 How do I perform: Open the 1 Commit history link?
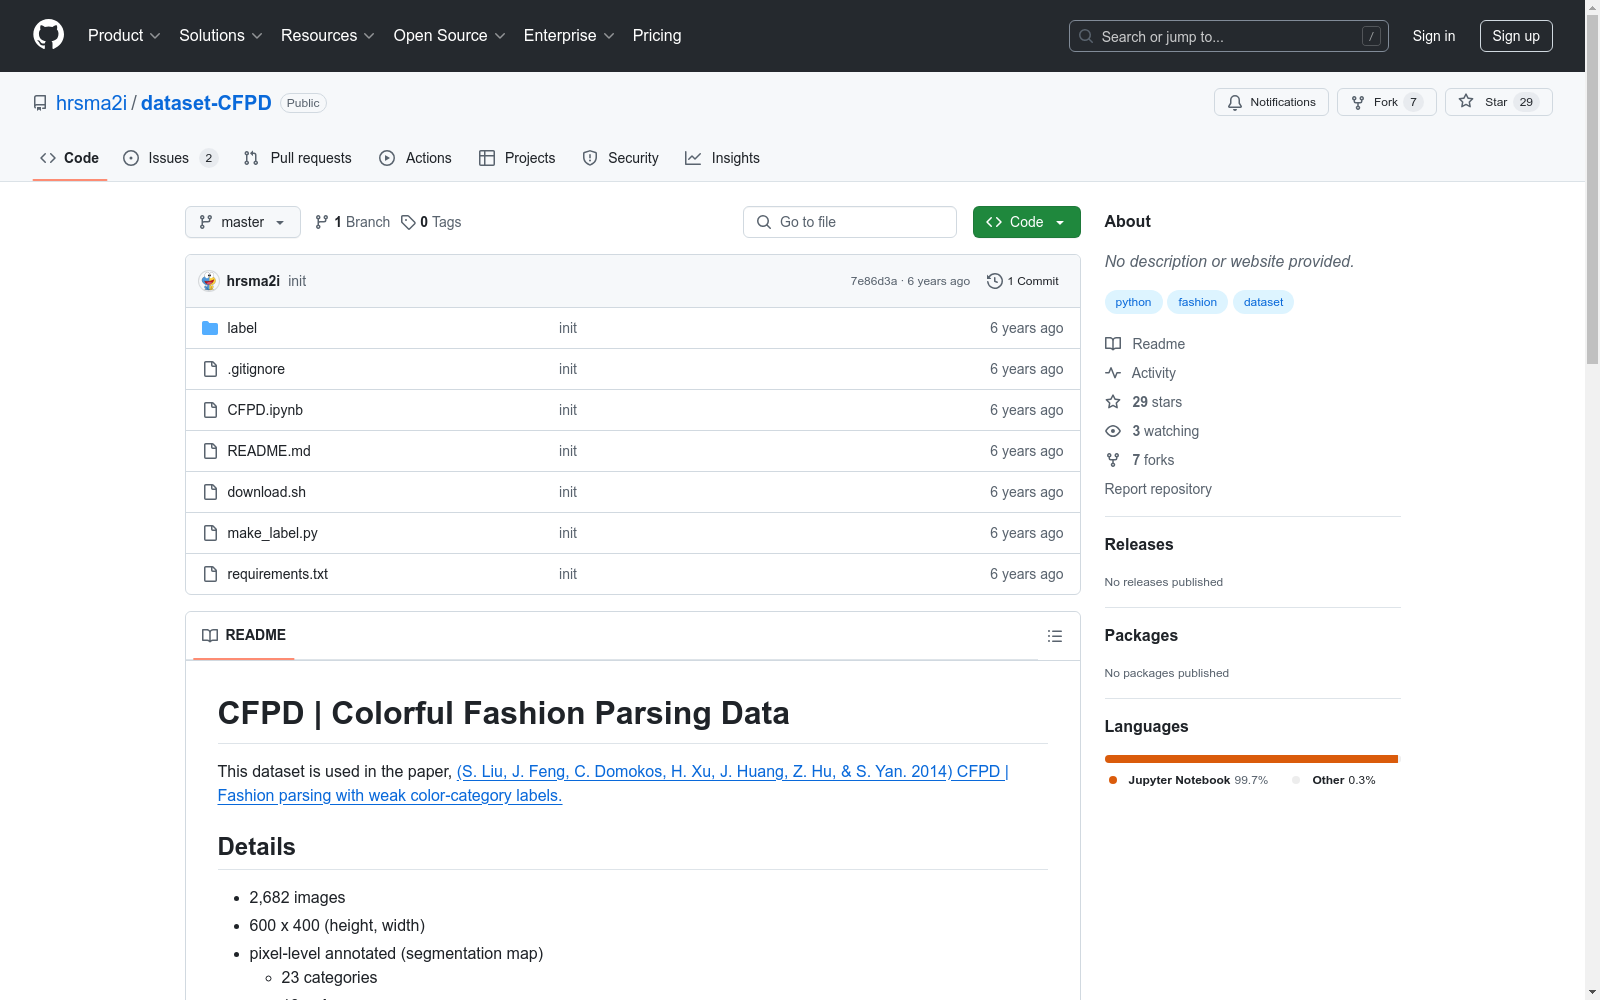point(1023,281)
